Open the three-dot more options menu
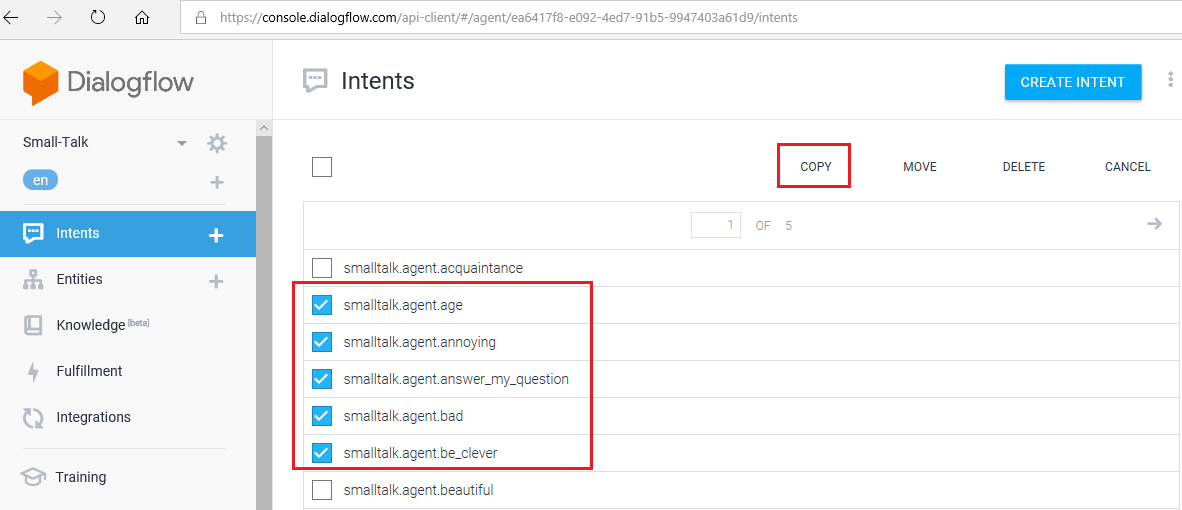The width and height of the screenshot is (1182, 510). pos(1170,82)
